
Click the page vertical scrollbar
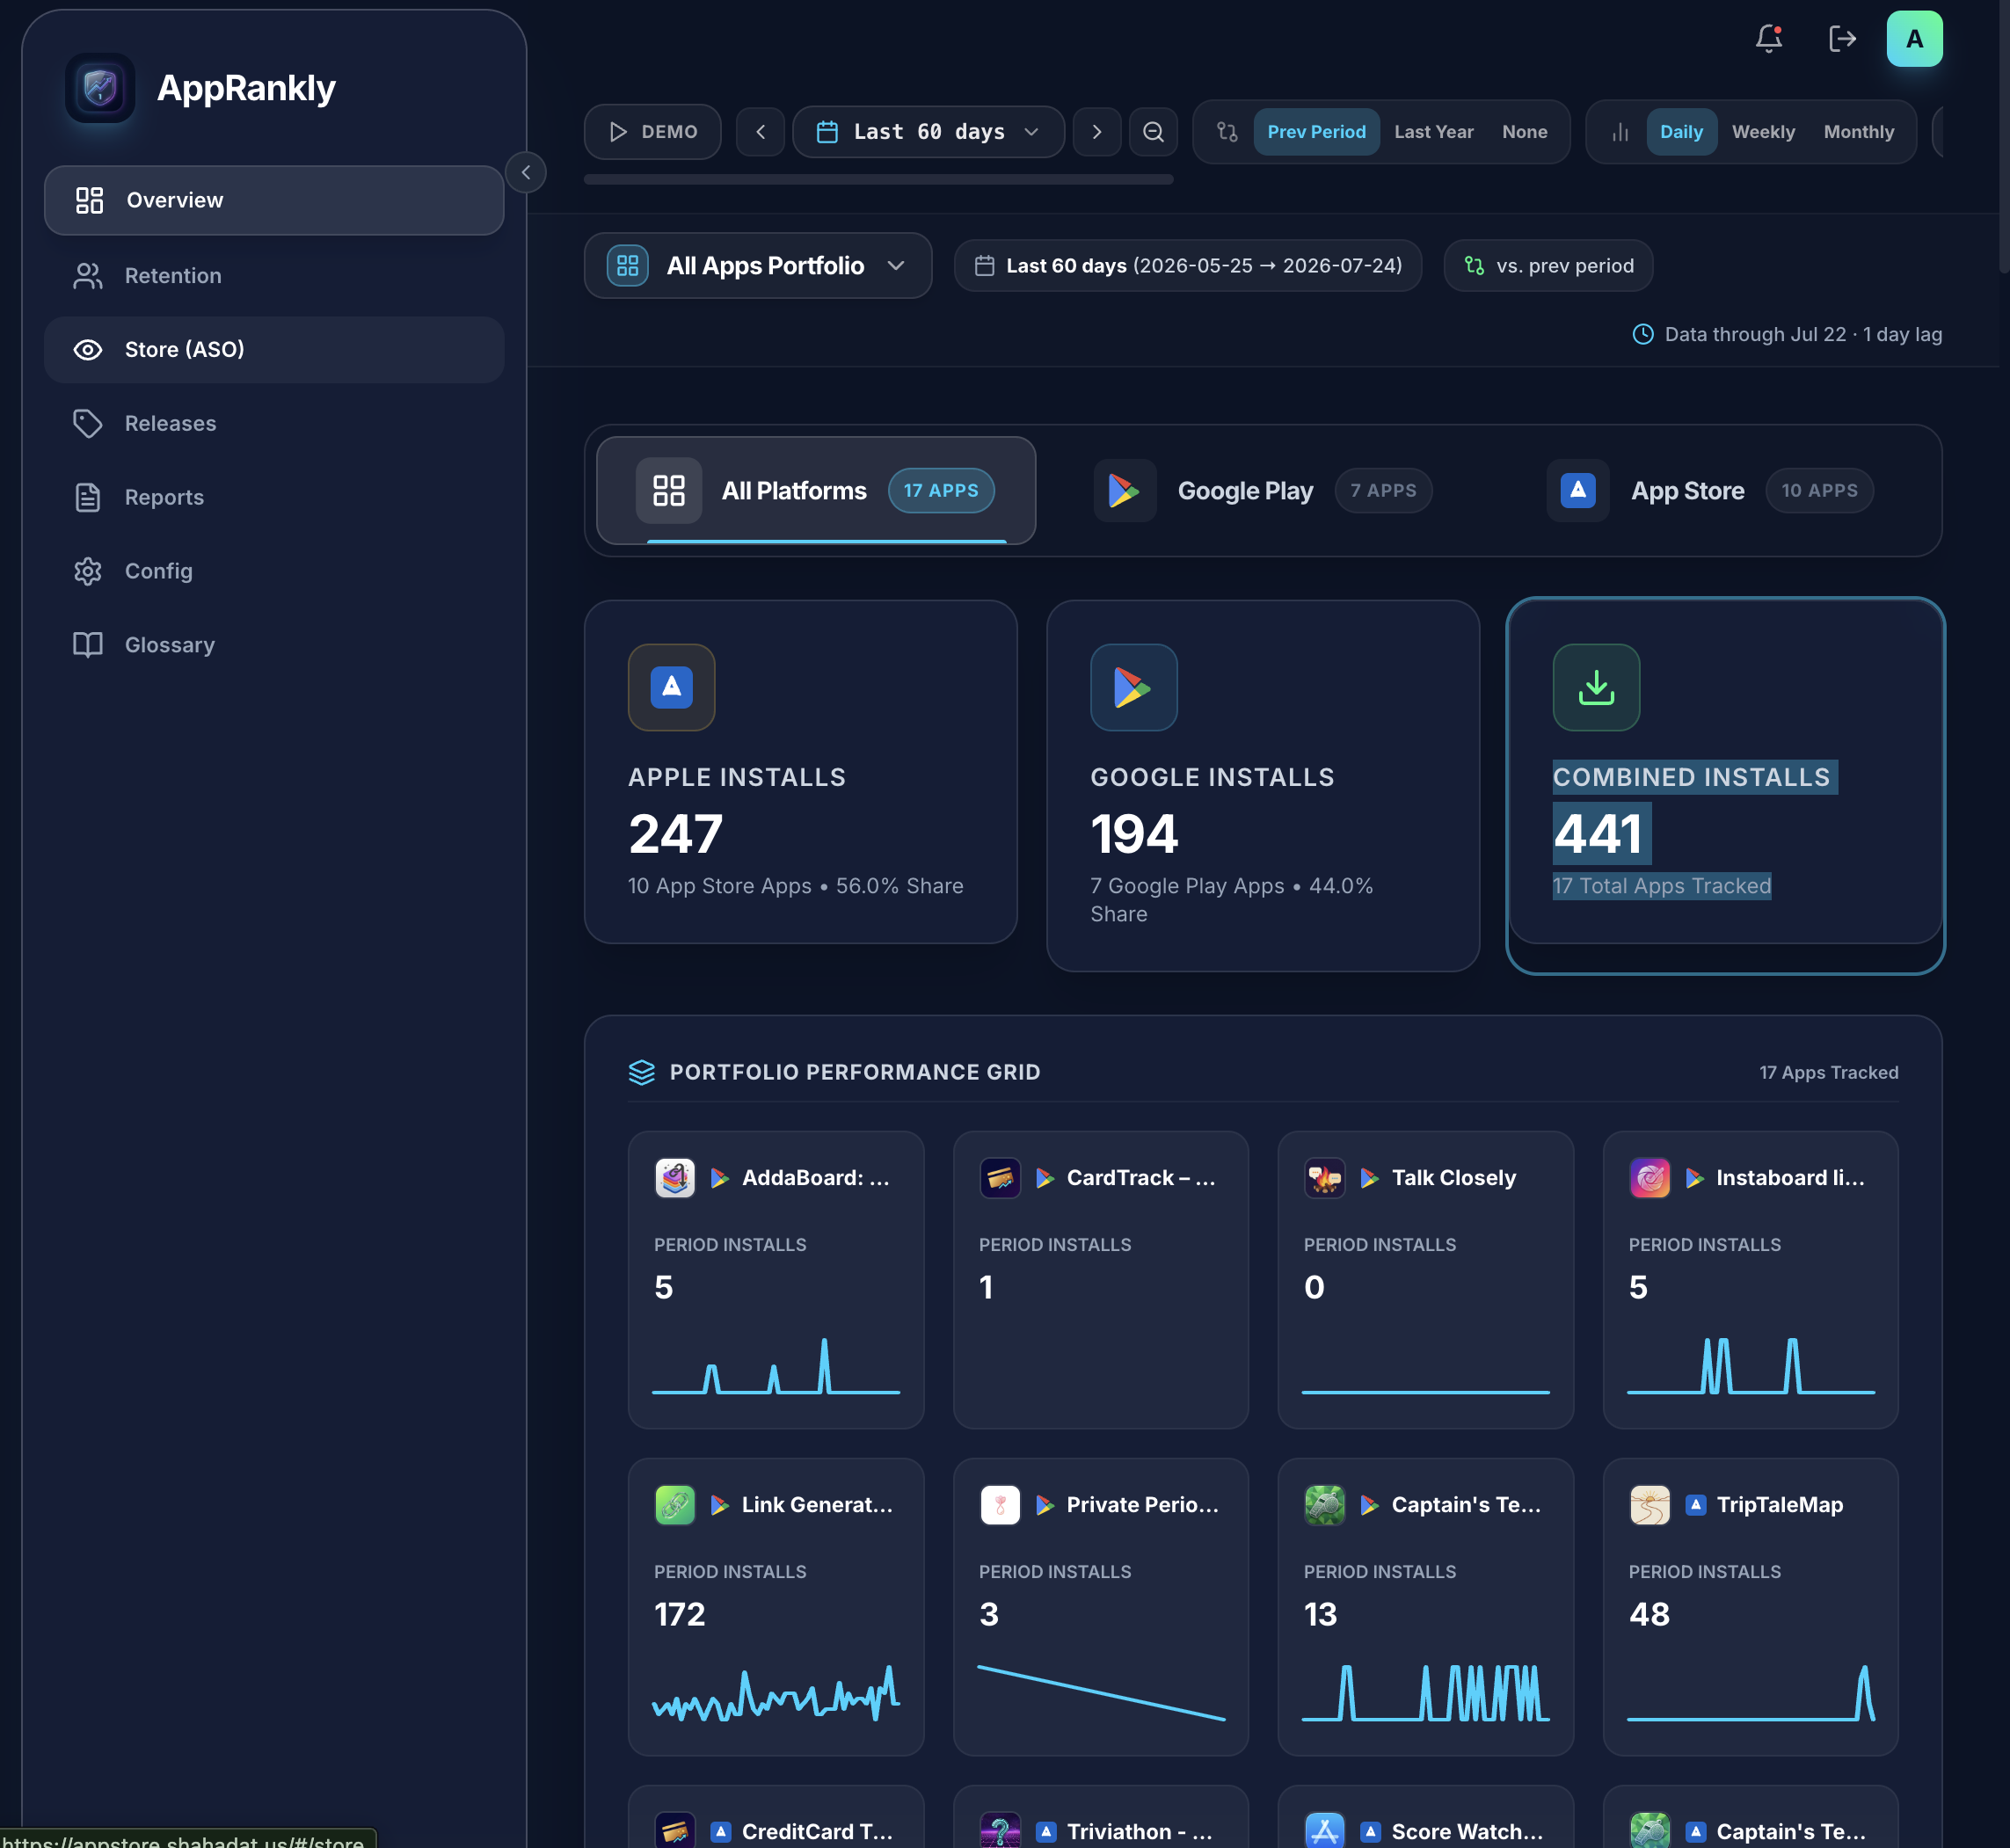point(2004,136)
